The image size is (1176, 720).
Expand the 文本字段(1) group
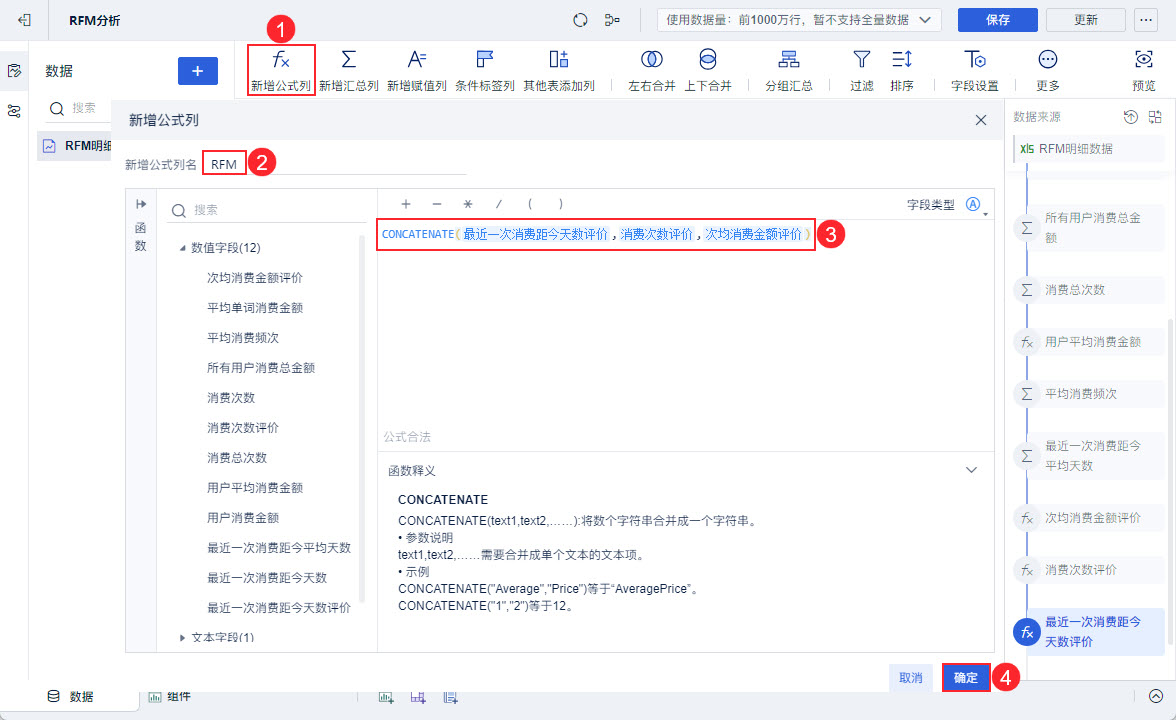pyautogui.click(x=182, y=638)
